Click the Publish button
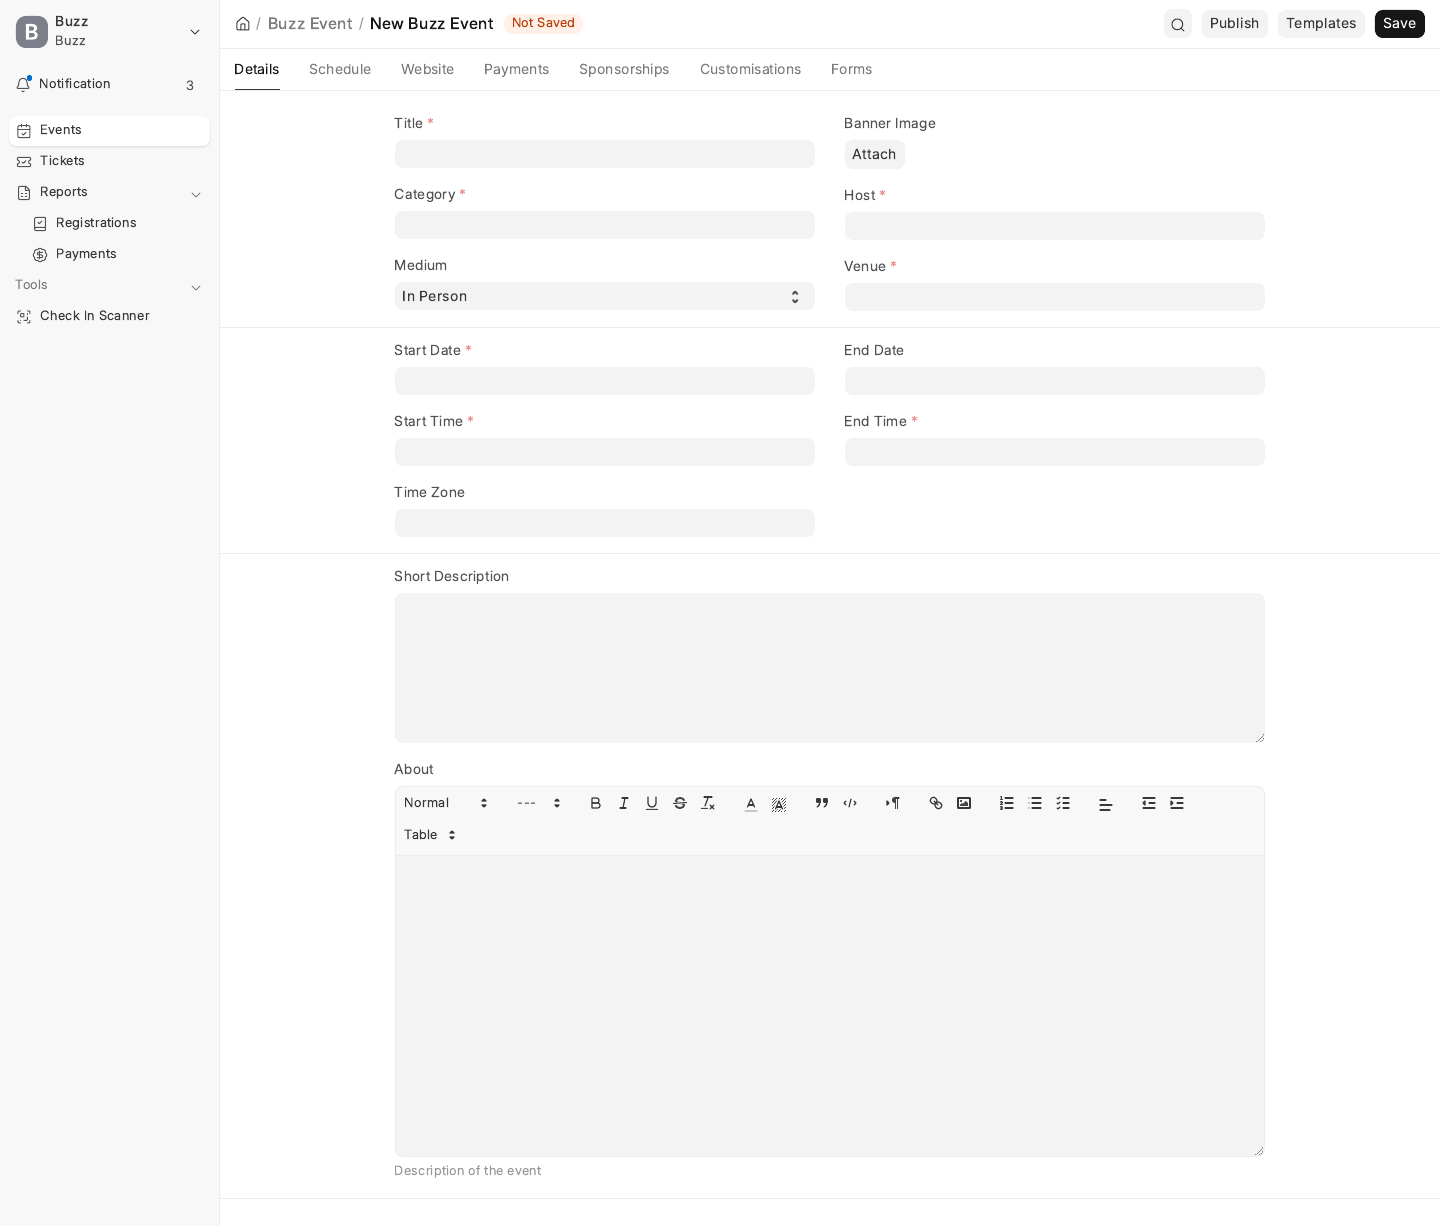The height and width of the screenshot is (1226, 1440). pos(1234,24)
